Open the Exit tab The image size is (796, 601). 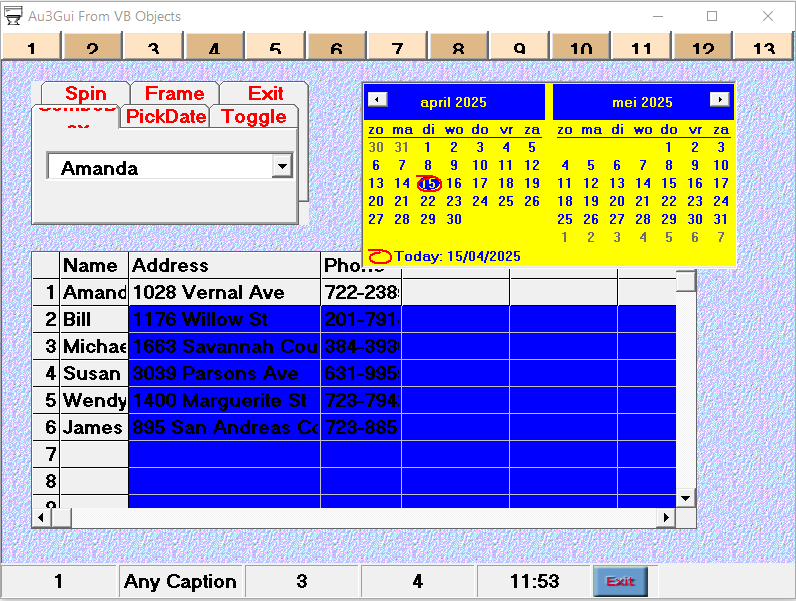[x=265, y=93]
